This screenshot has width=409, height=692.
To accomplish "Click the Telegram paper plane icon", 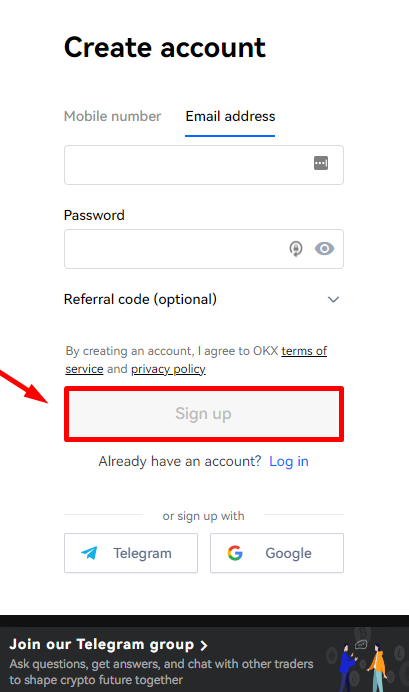I will click(90, 553).
